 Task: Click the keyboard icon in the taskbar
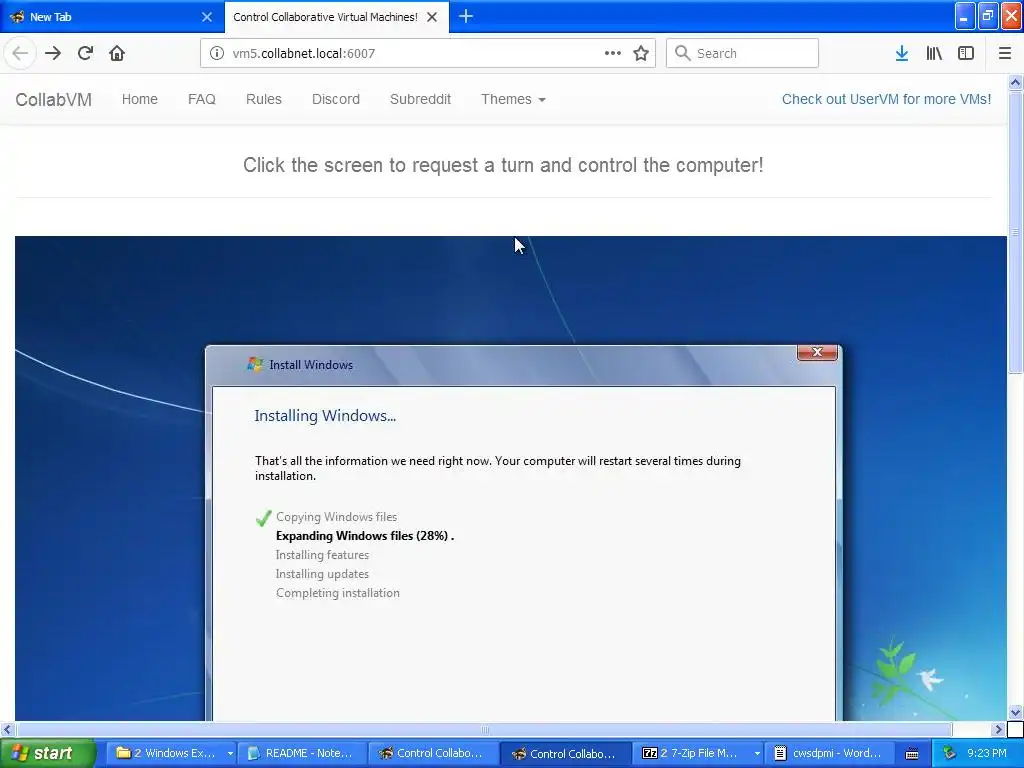pyautogui.click(x=912, y=754)
